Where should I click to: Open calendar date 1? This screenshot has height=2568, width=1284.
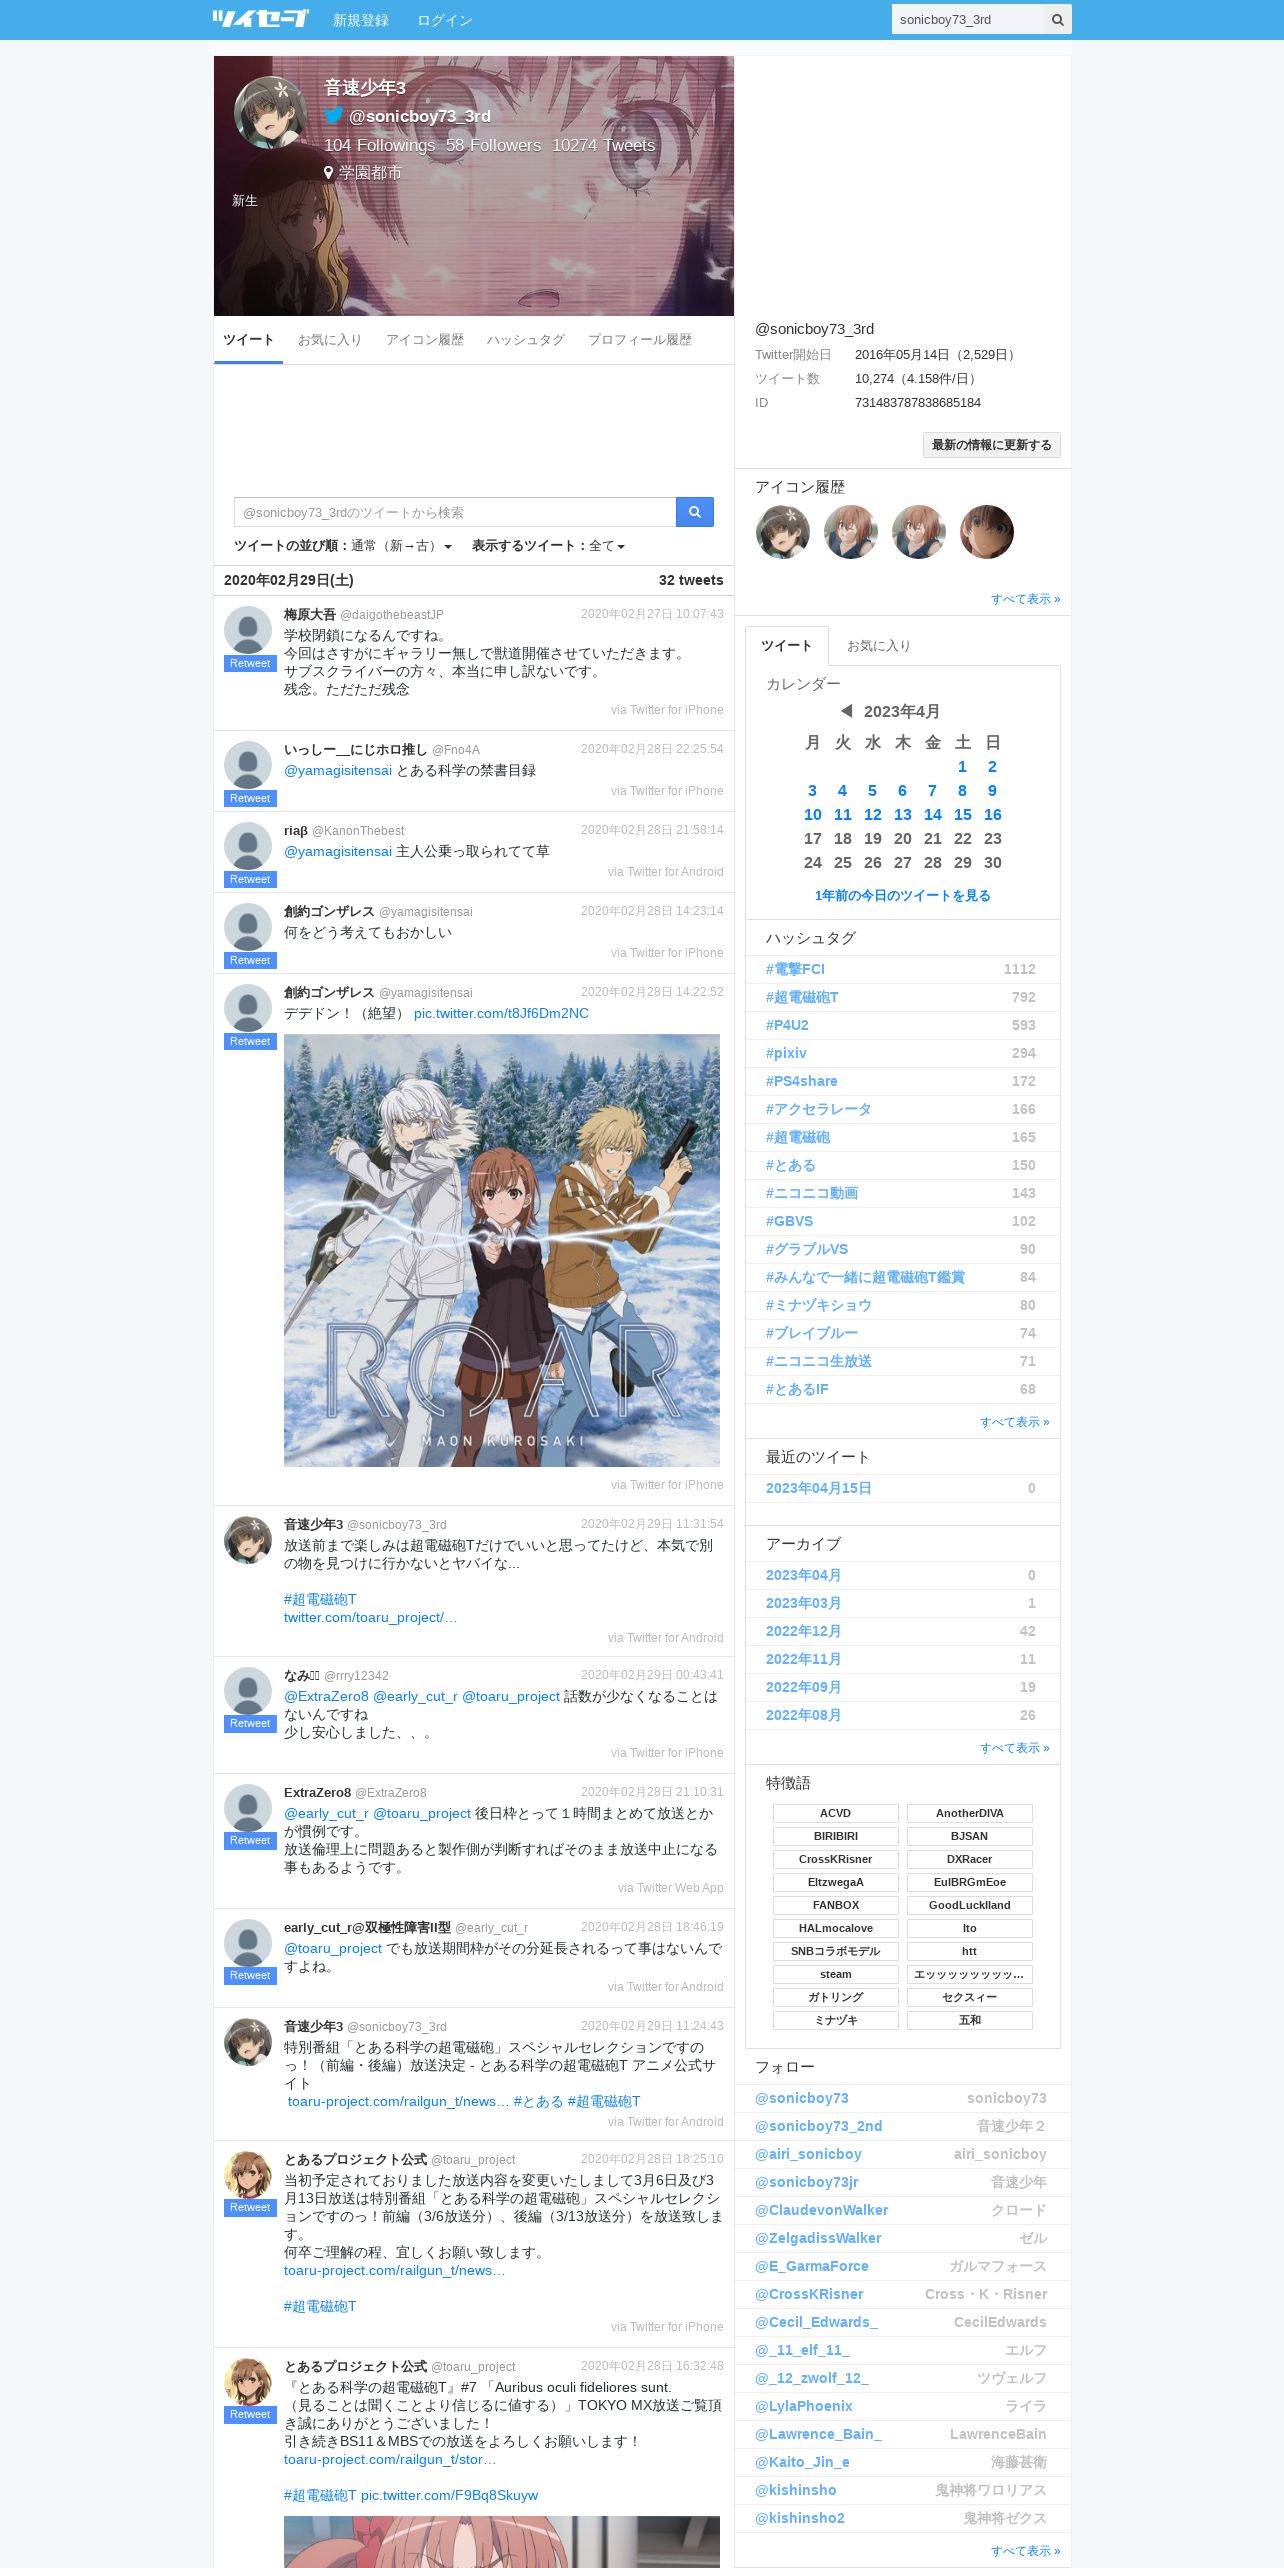[x=962, y=767]
